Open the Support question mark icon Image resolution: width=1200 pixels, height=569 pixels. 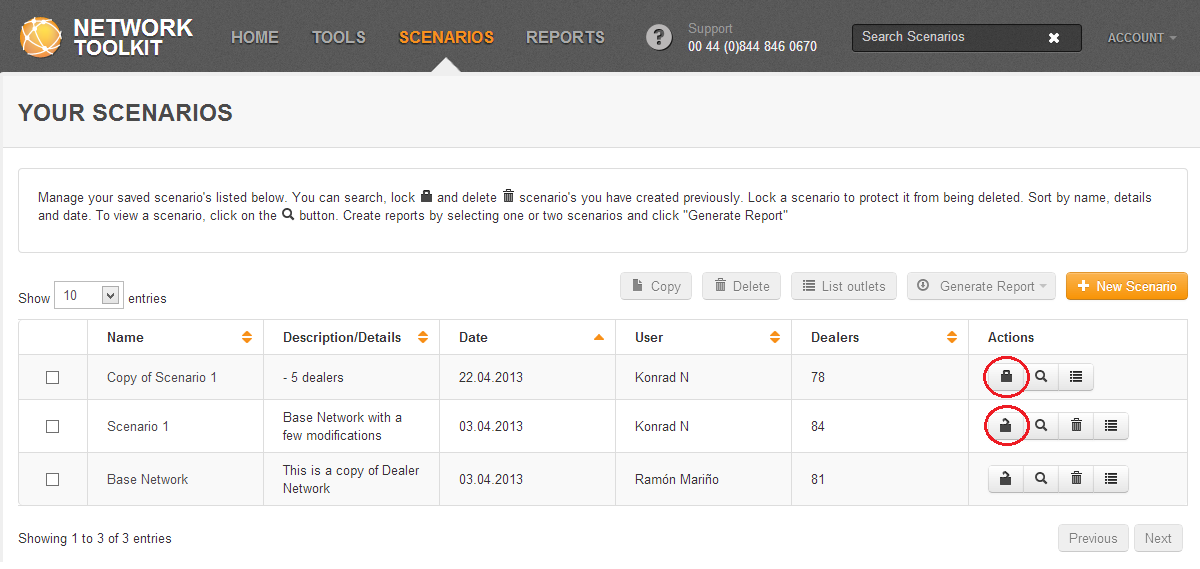click(658, 38)
